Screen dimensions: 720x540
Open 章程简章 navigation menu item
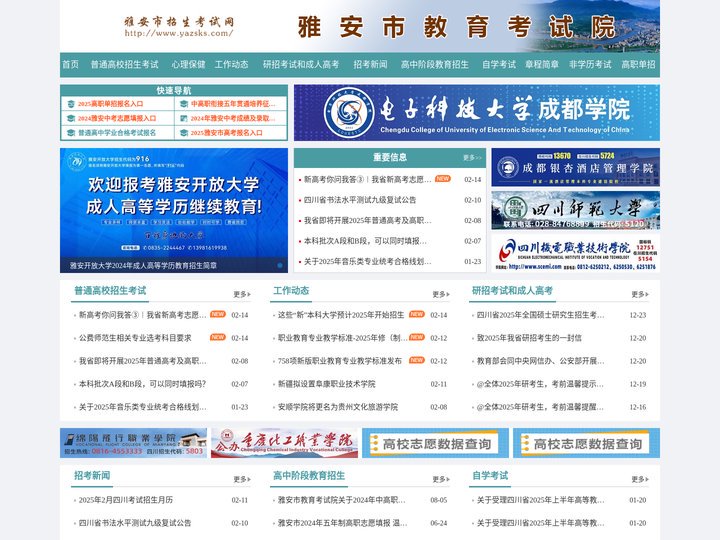(542, 64)
